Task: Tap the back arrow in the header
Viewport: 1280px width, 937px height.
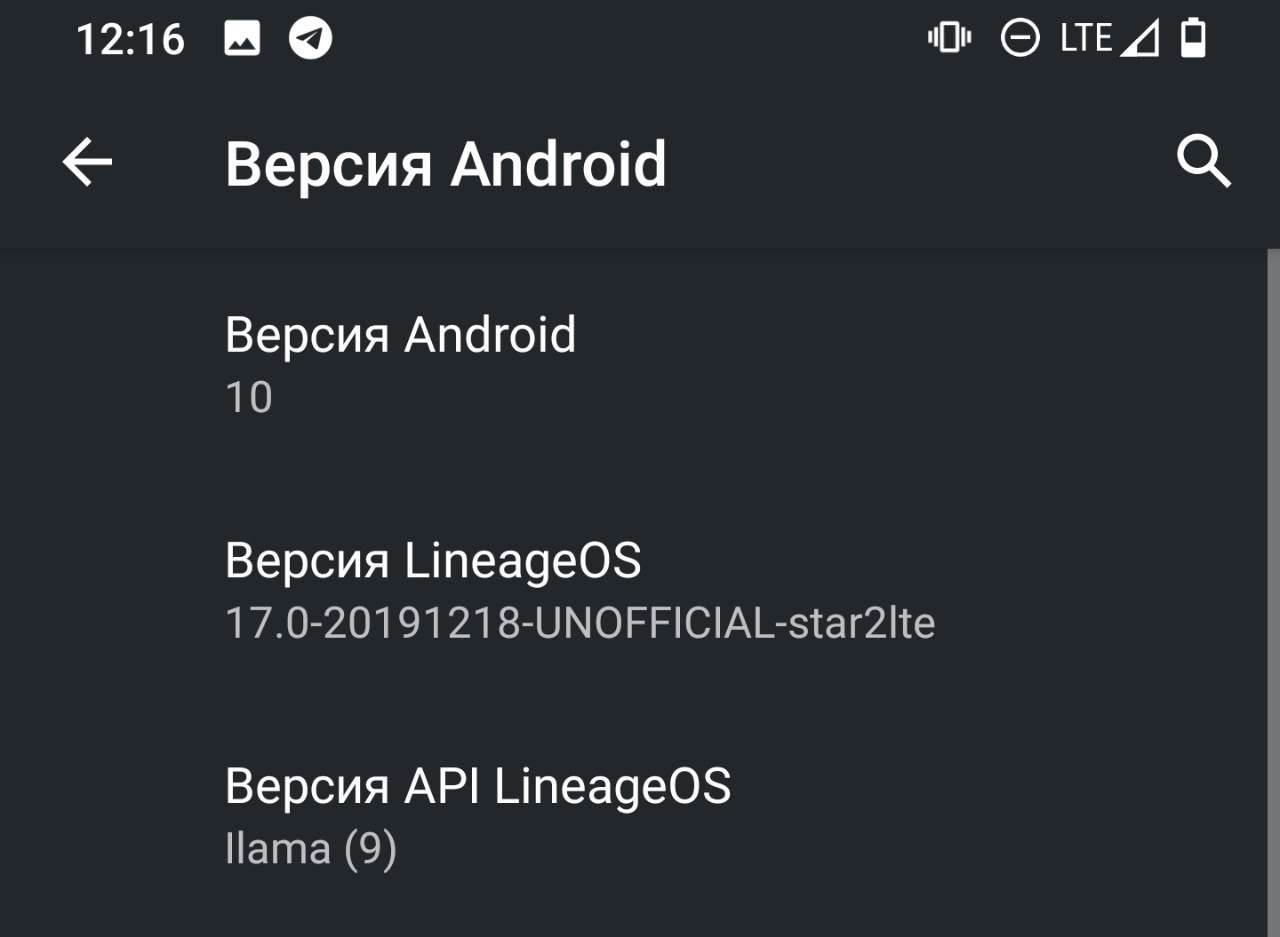Action: point(87,163)
